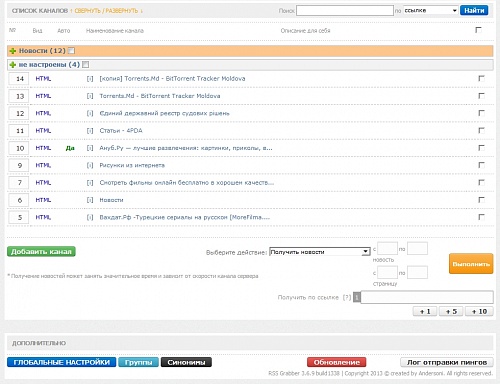This screenshot has height=384, width=500.
Task: Expand the не настроены group plus icon
Action: [13, 65]
